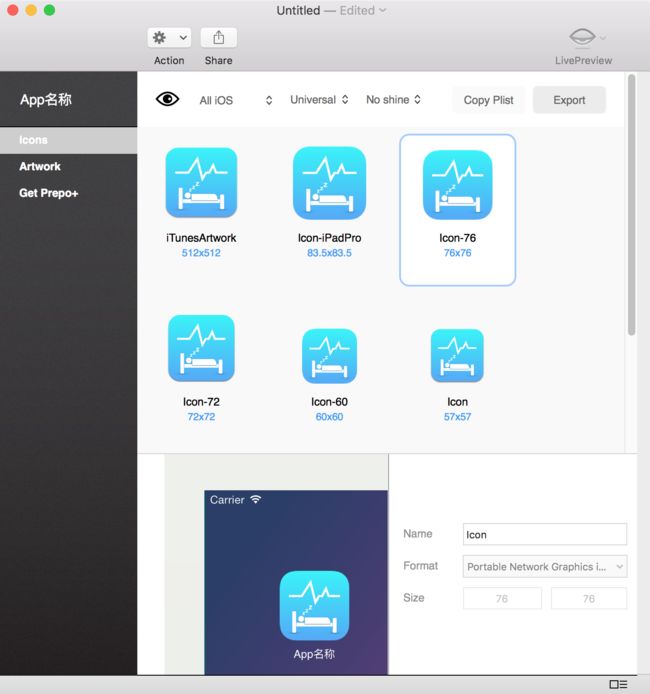Click the Carrier text in preview
This screenshot has width=650, height=694.
[227, 500]
